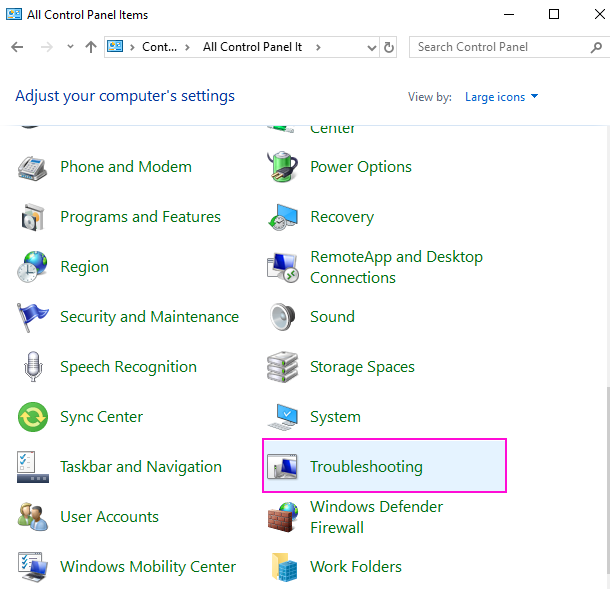The image size is (610, 589).
Task: Open the Windows Mobility Center link
Action: coord(148,567)
